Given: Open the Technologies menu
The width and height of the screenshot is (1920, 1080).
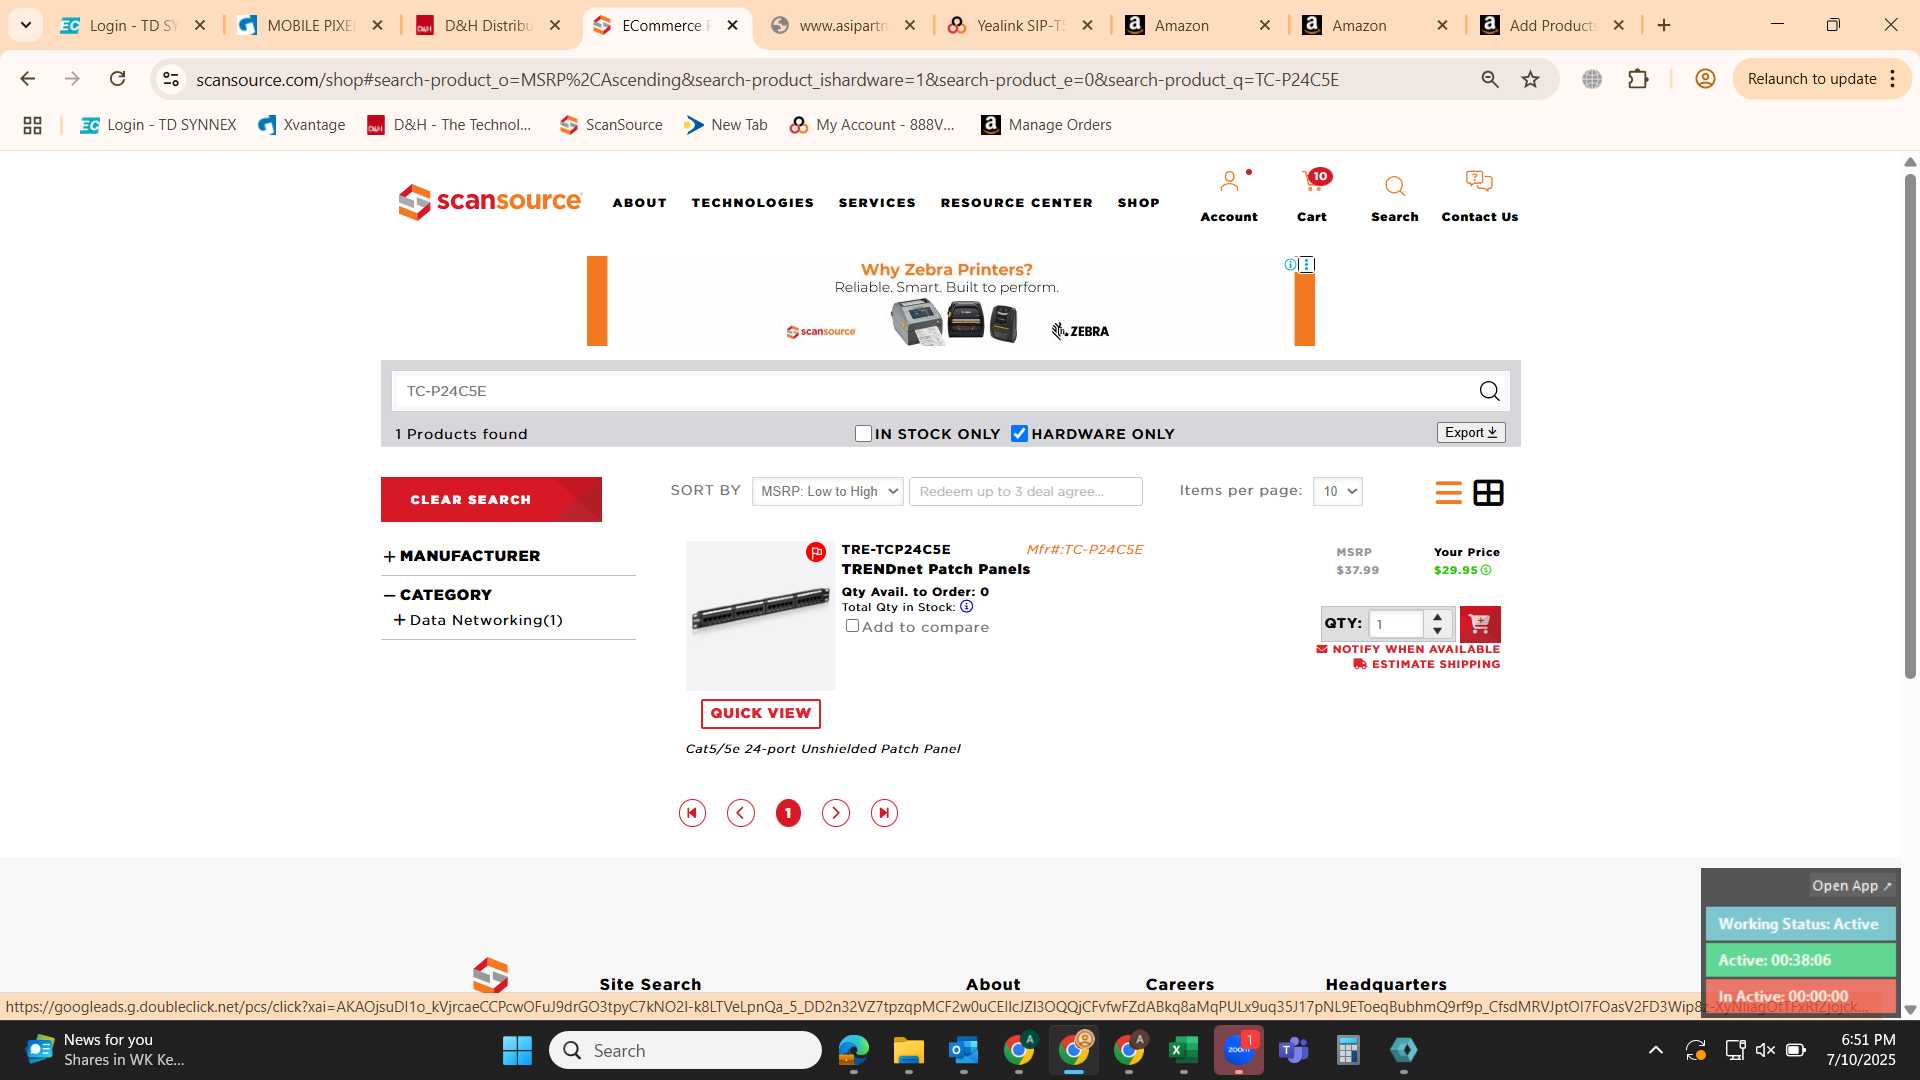Looking at the screenshot, I should 753,203.
